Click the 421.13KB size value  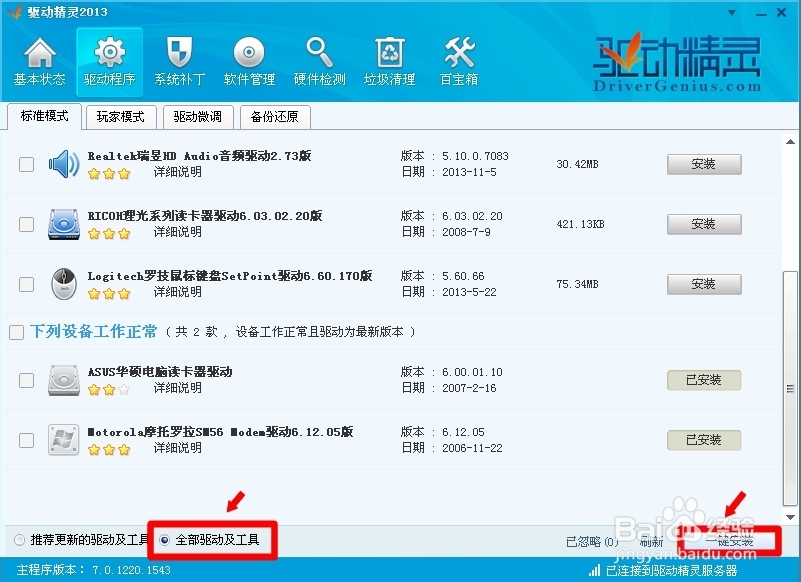pyautogui.click(x=580, y=224)
